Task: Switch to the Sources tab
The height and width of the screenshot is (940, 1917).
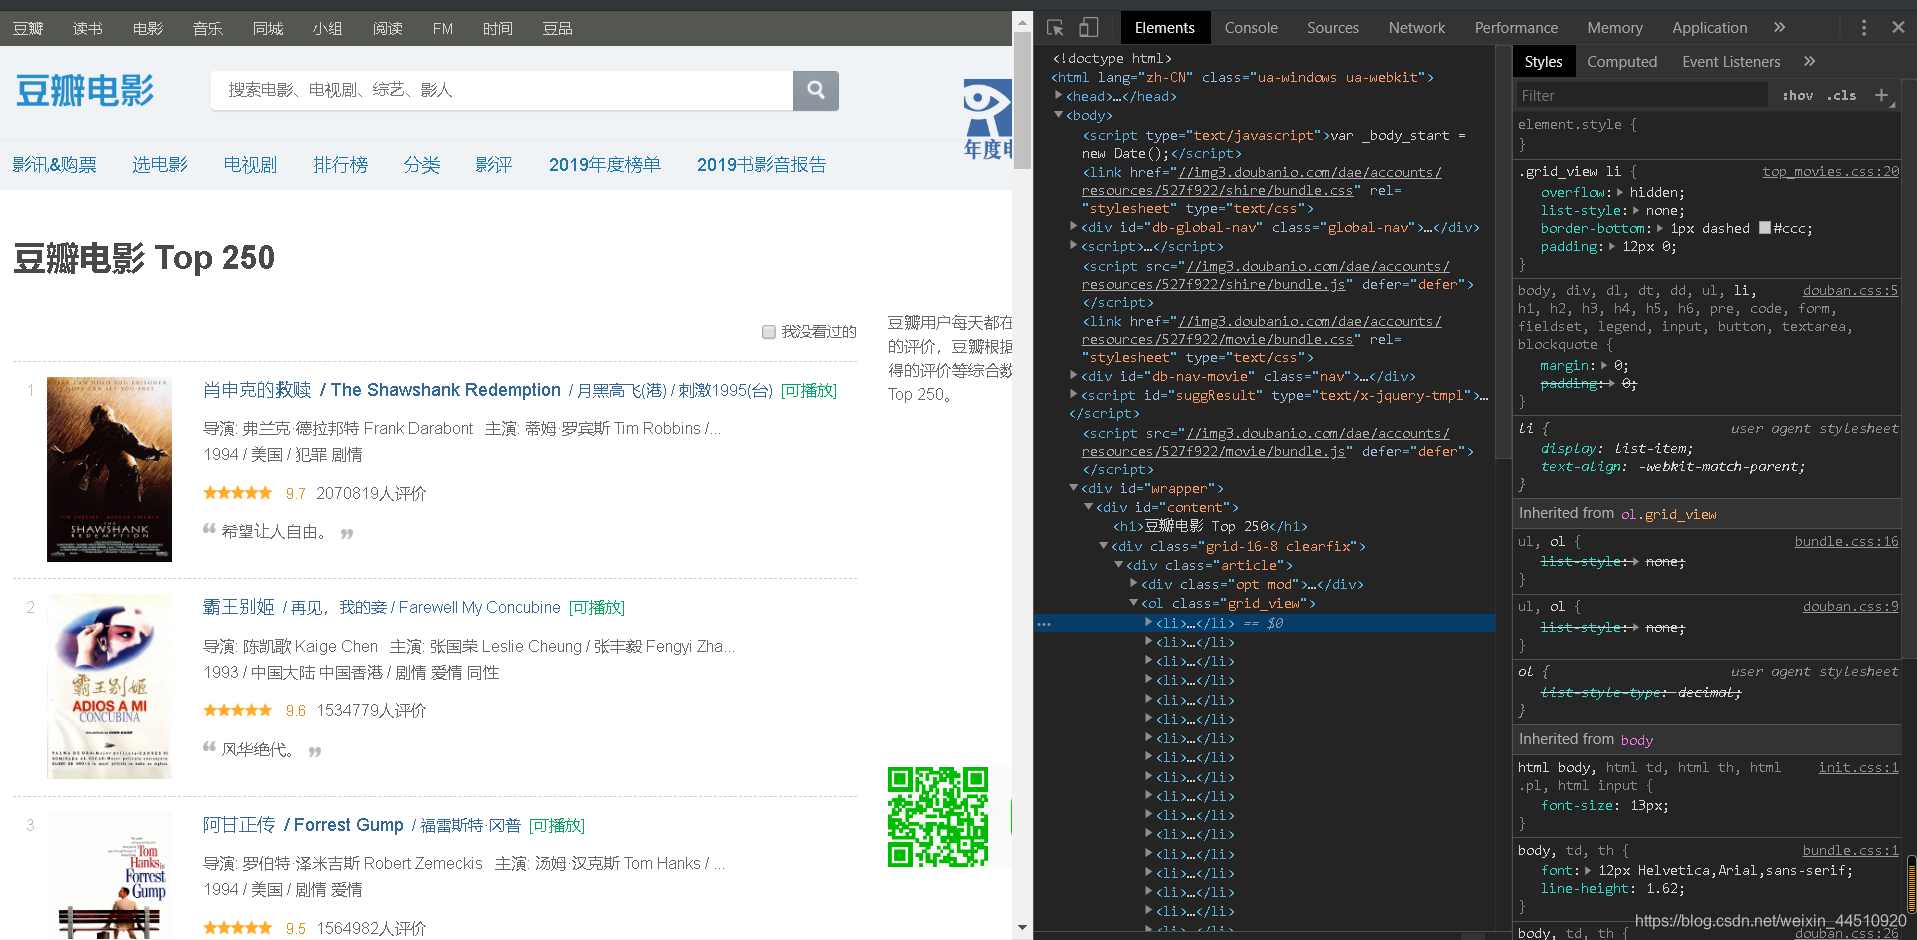Action: click(x=1332, y=28)
